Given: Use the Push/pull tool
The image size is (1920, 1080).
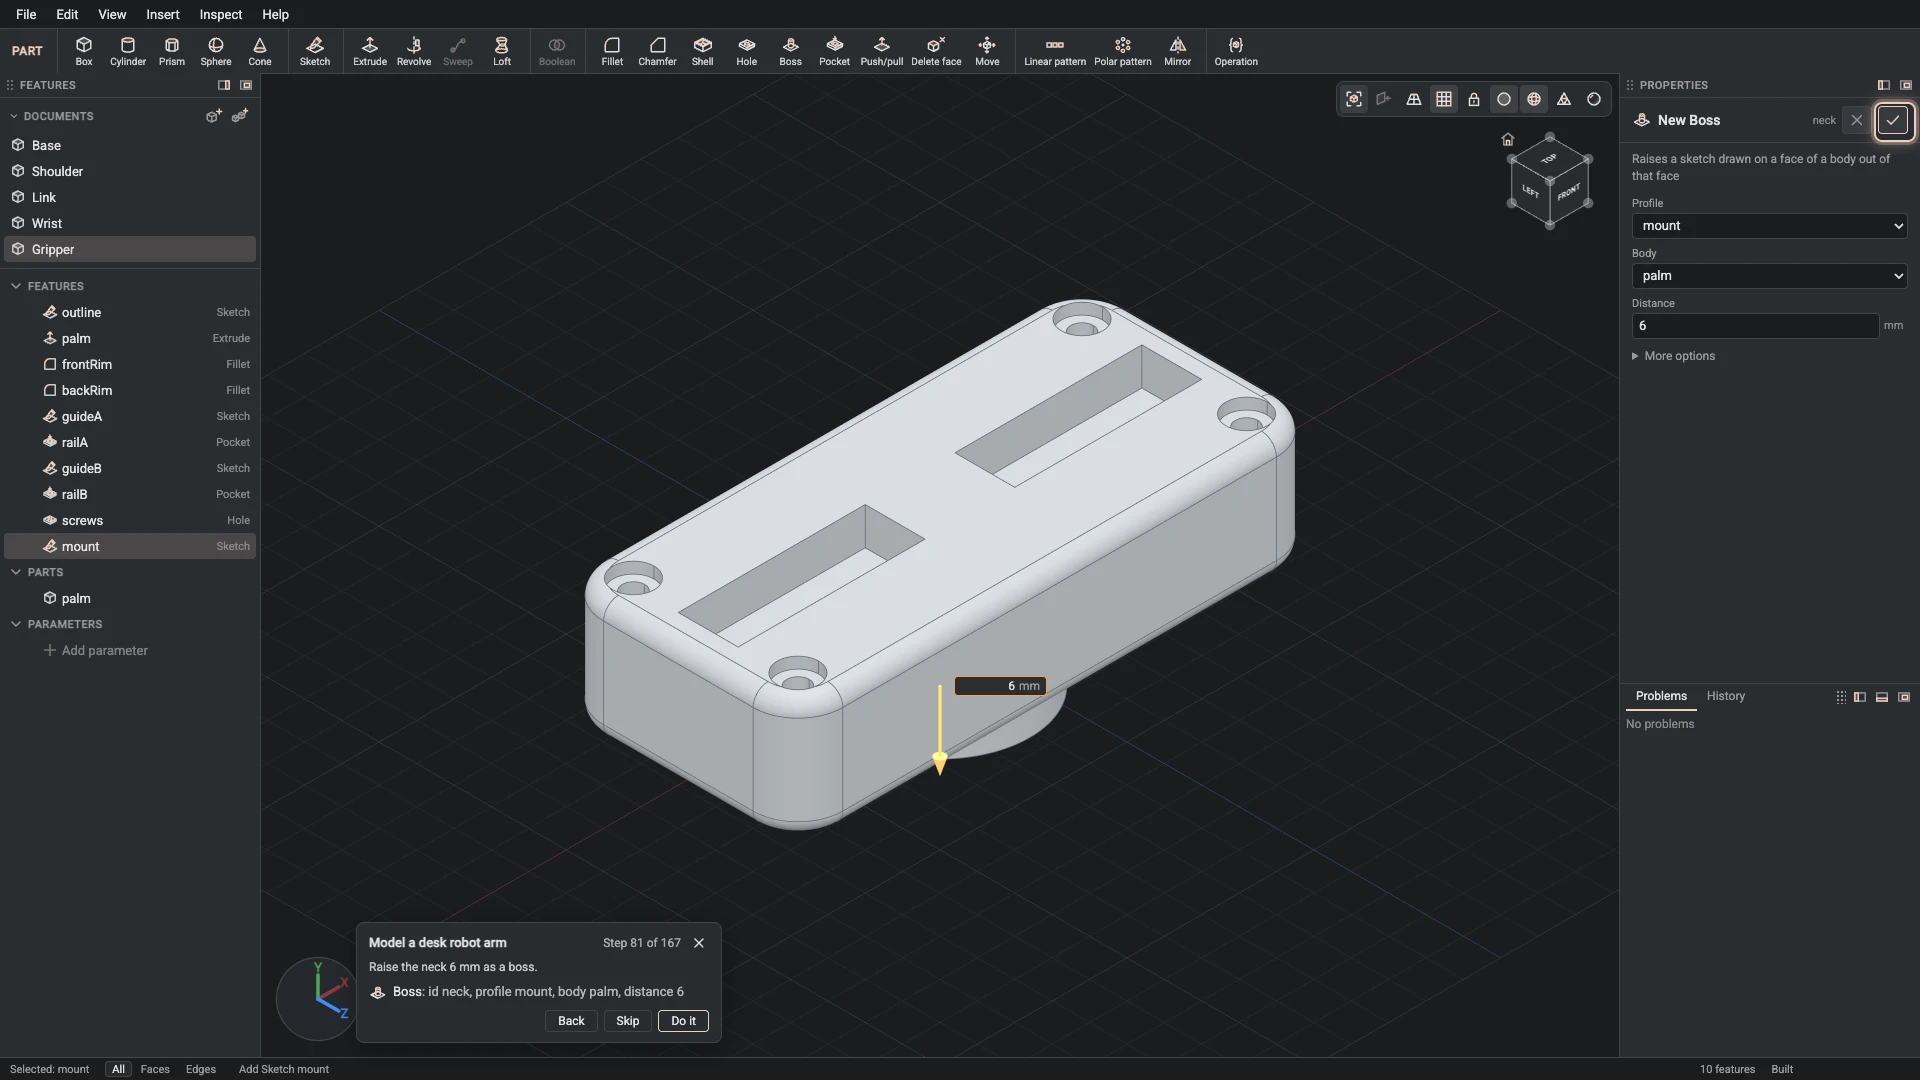Looking at the screenshot, I should (x=882, y=51).
